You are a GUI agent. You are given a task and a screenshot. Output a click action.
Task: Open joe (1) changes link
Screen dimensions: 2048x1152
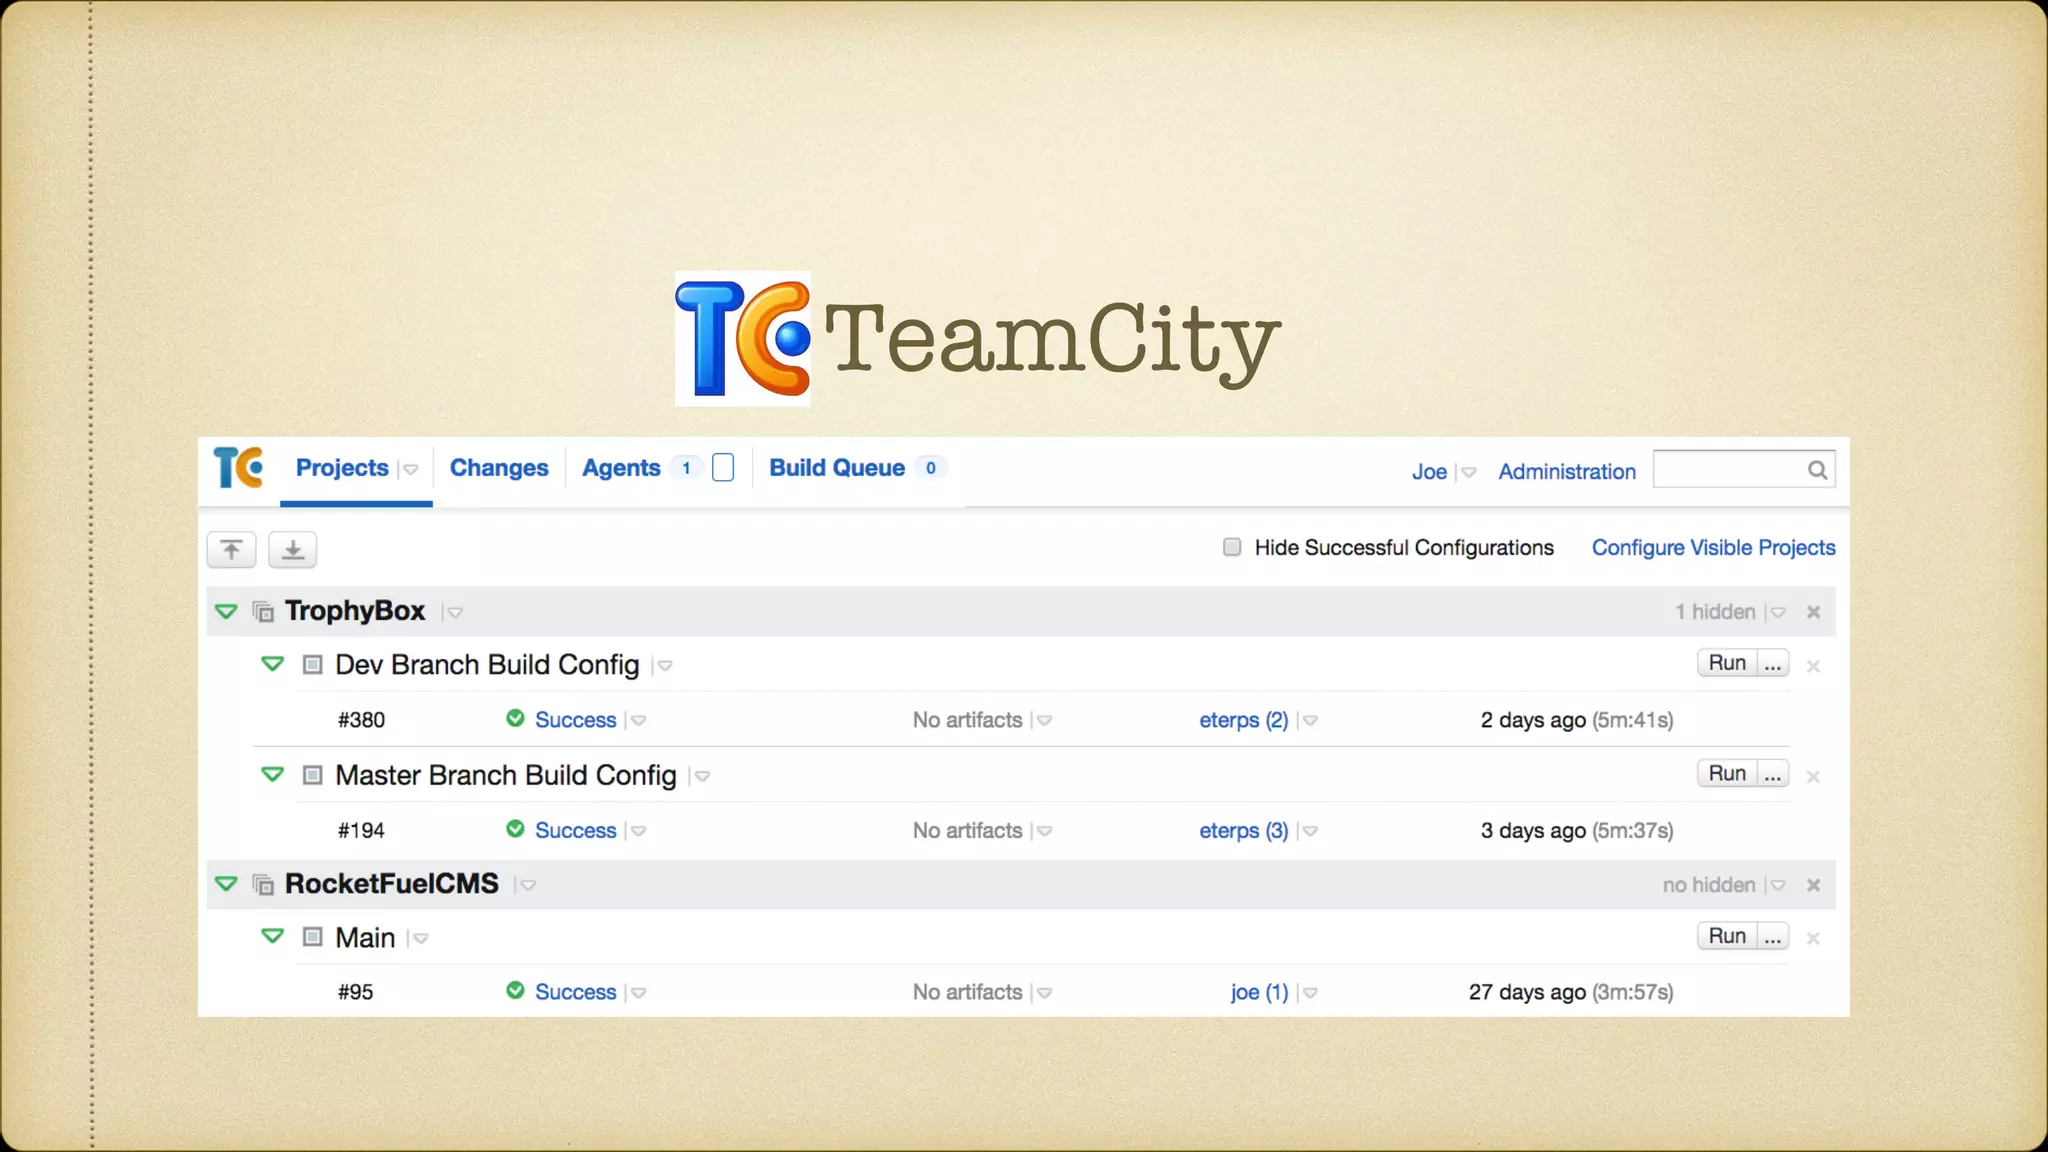[x=1260, y=992]
